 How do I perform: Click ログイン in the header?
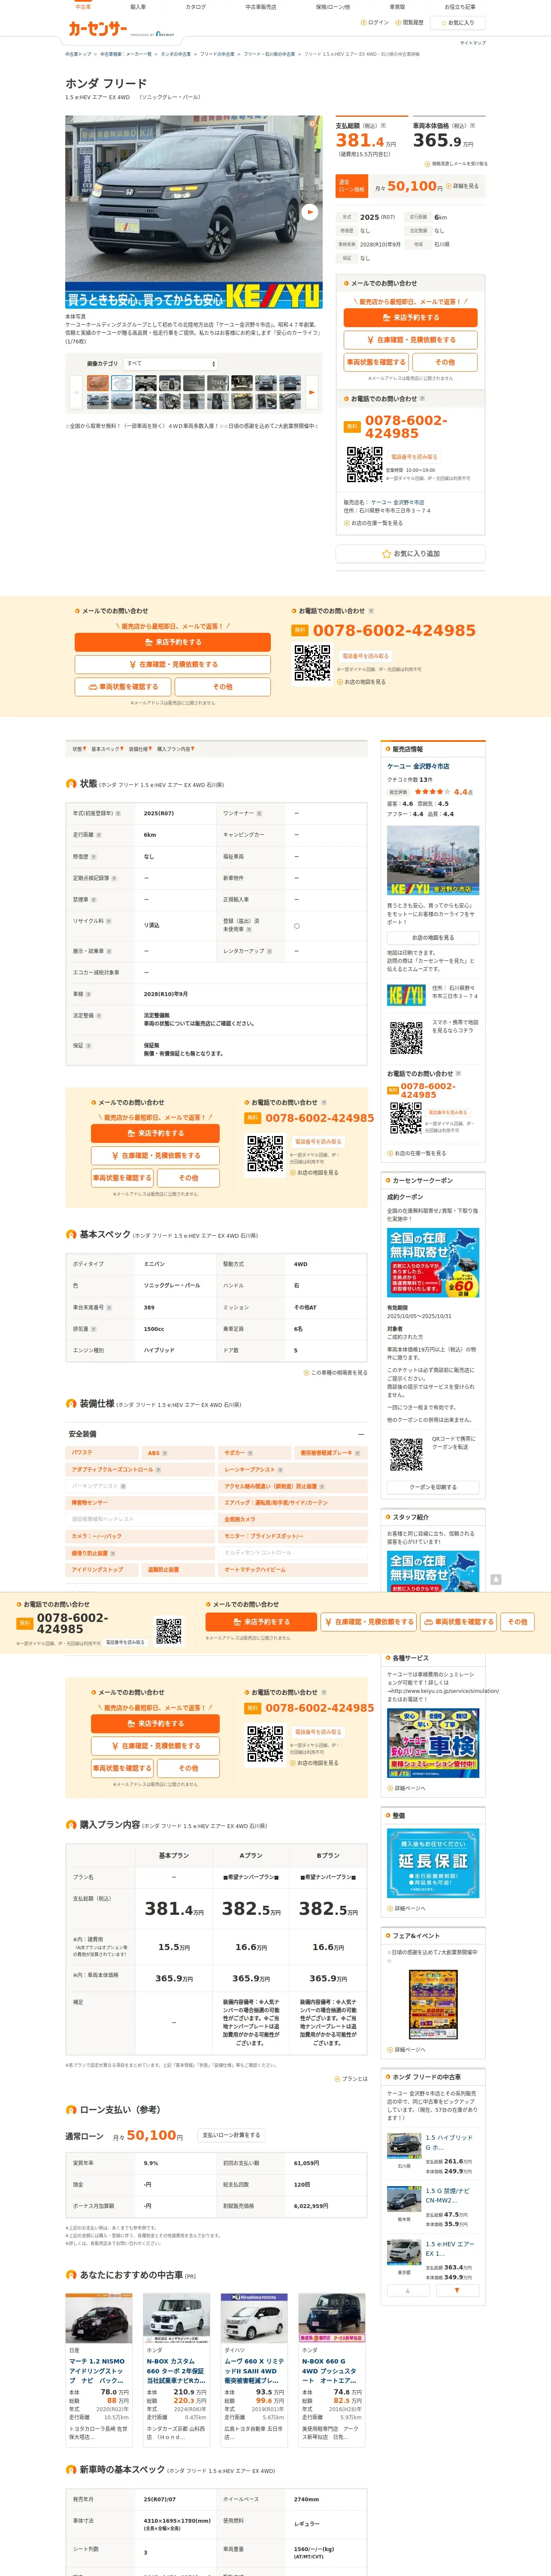[x=376, y=22]
